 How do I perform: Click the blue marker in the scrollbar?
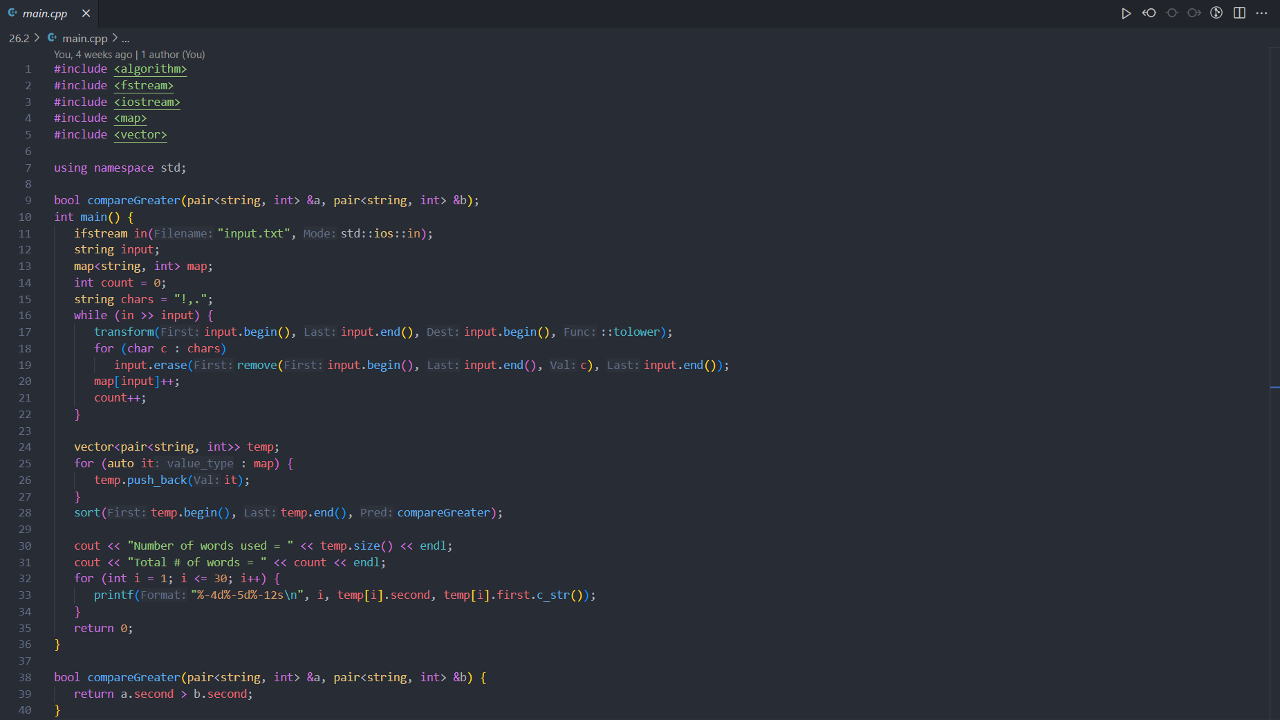(x=1275, y=386)
